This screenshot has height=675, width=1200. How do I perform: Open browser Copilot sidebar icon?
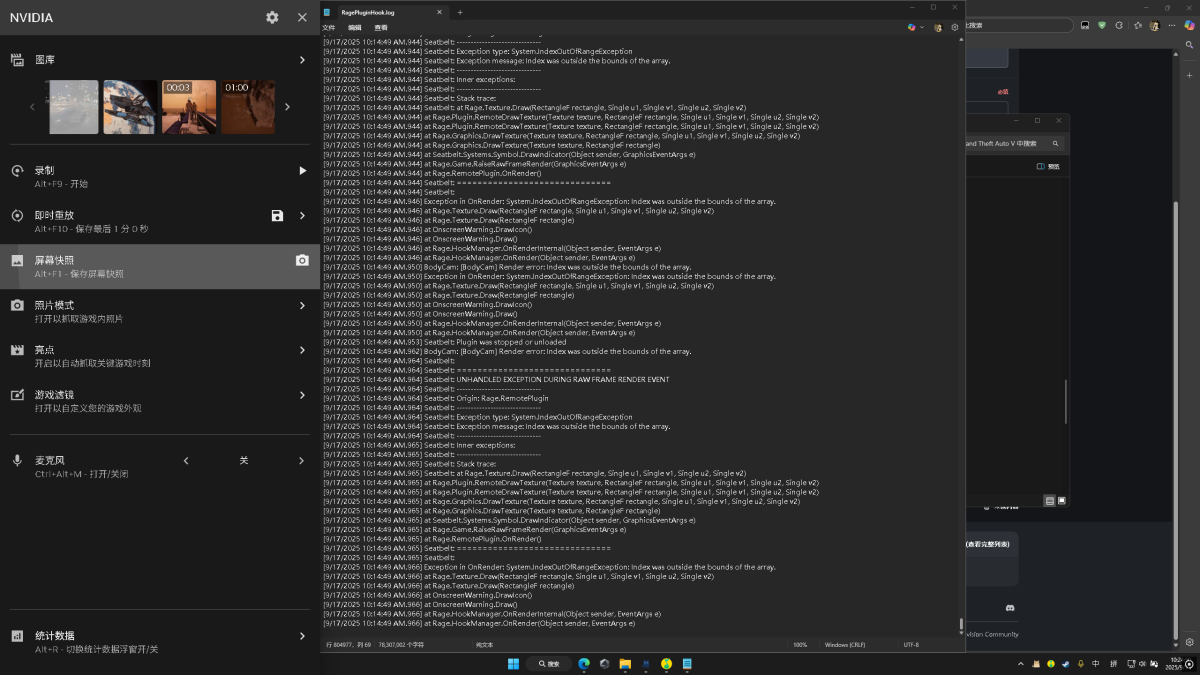[1190, 25]
